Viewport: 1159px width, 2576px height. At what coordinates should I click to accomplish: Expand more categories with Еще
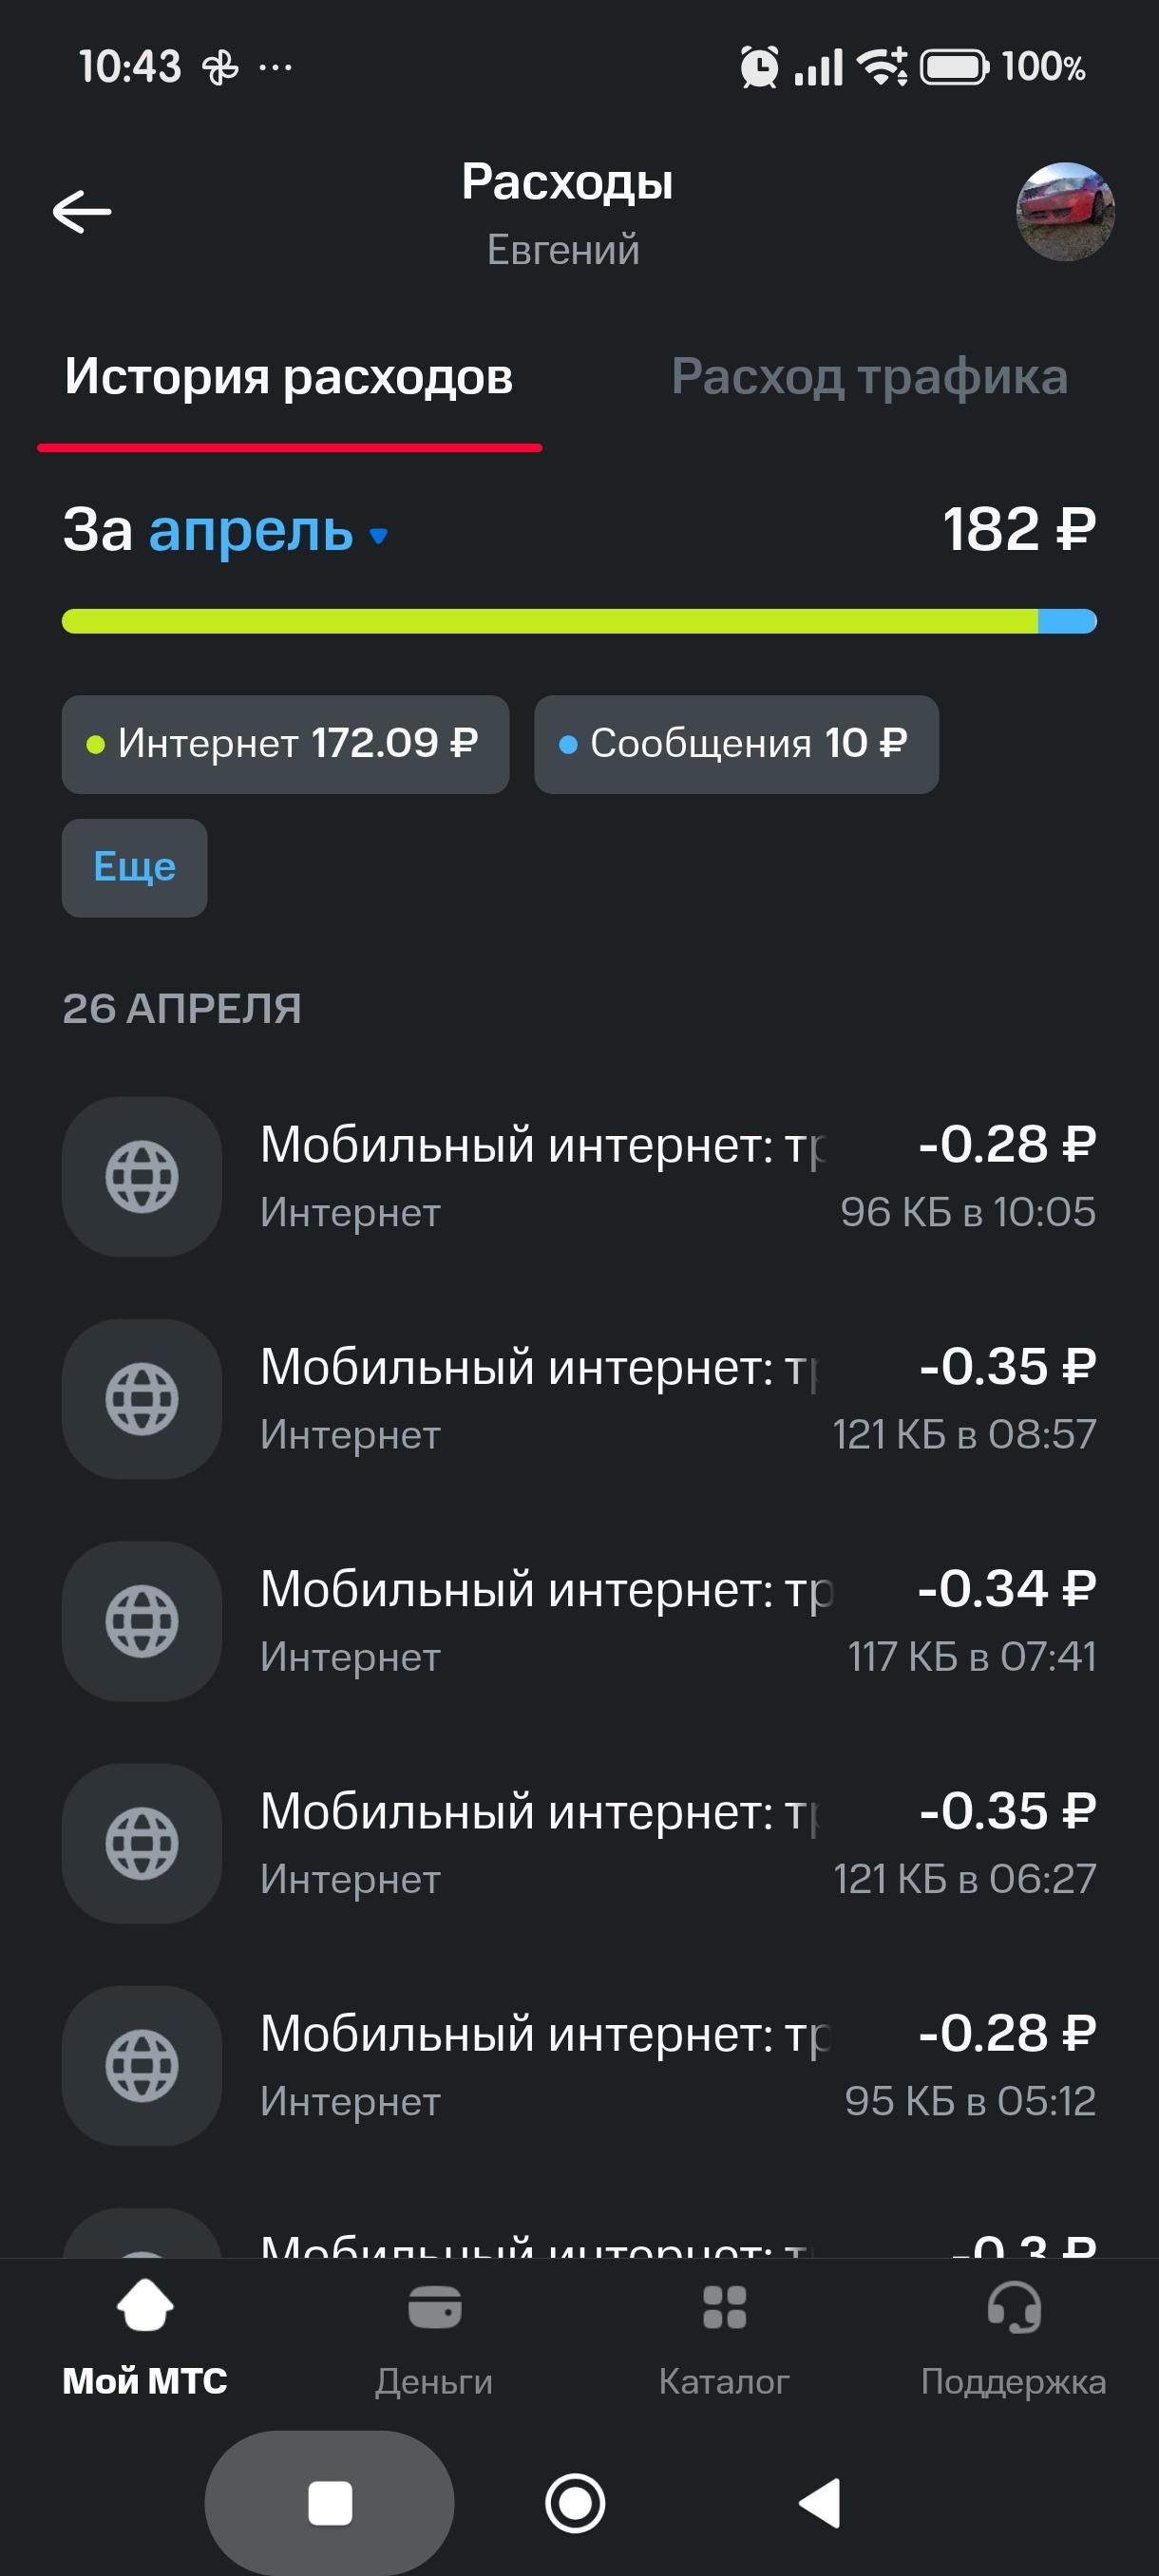coord(135,867)
